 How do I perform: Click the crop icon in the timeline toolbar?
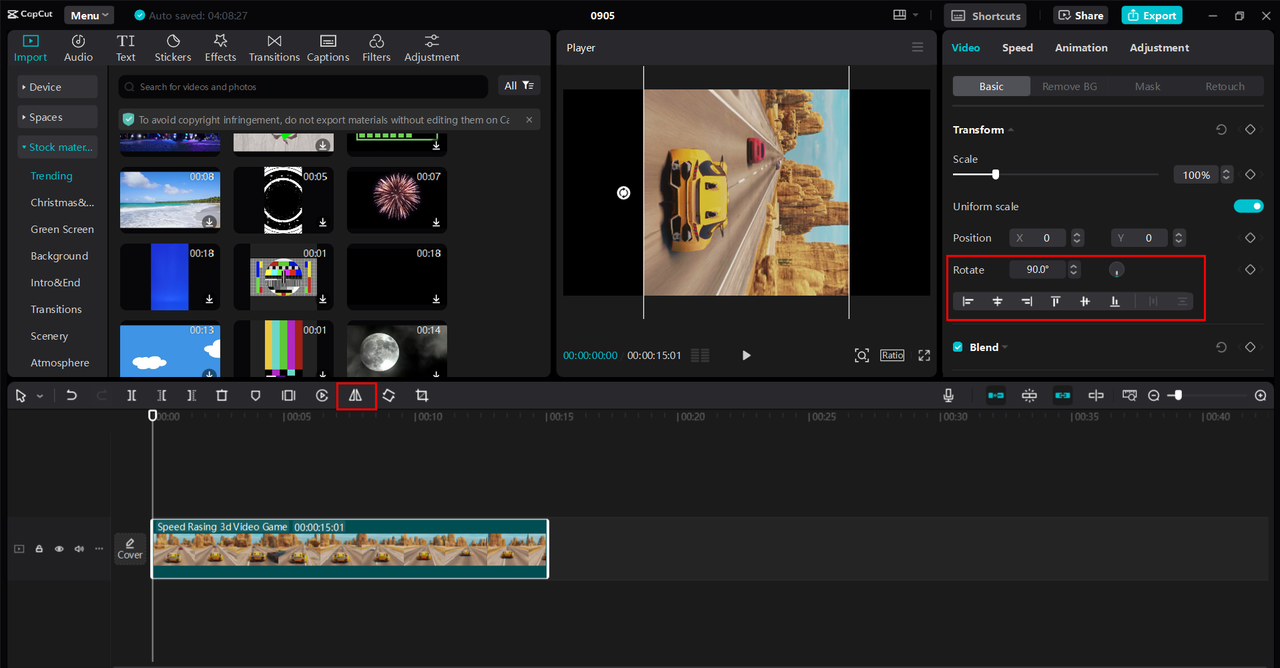click(422, 396)
